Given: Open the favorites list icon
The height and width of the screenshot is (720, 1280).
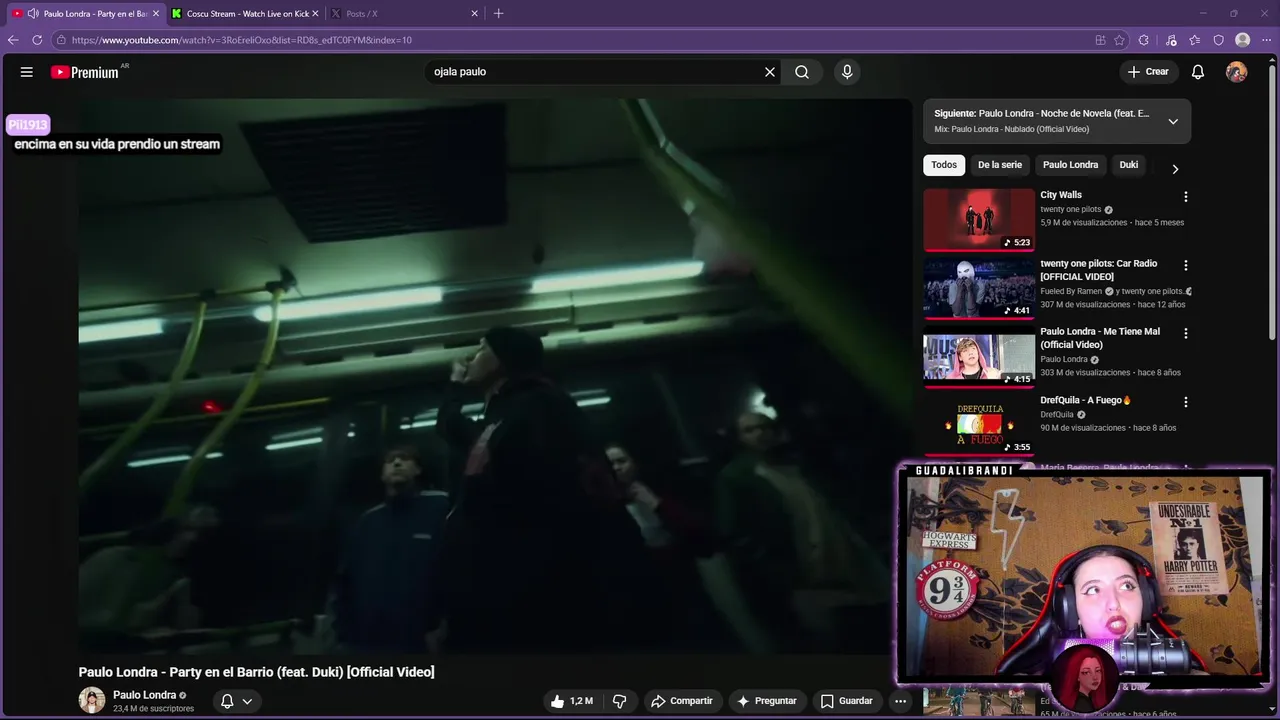Looking at the screenshot, I should click(1195, 40).
